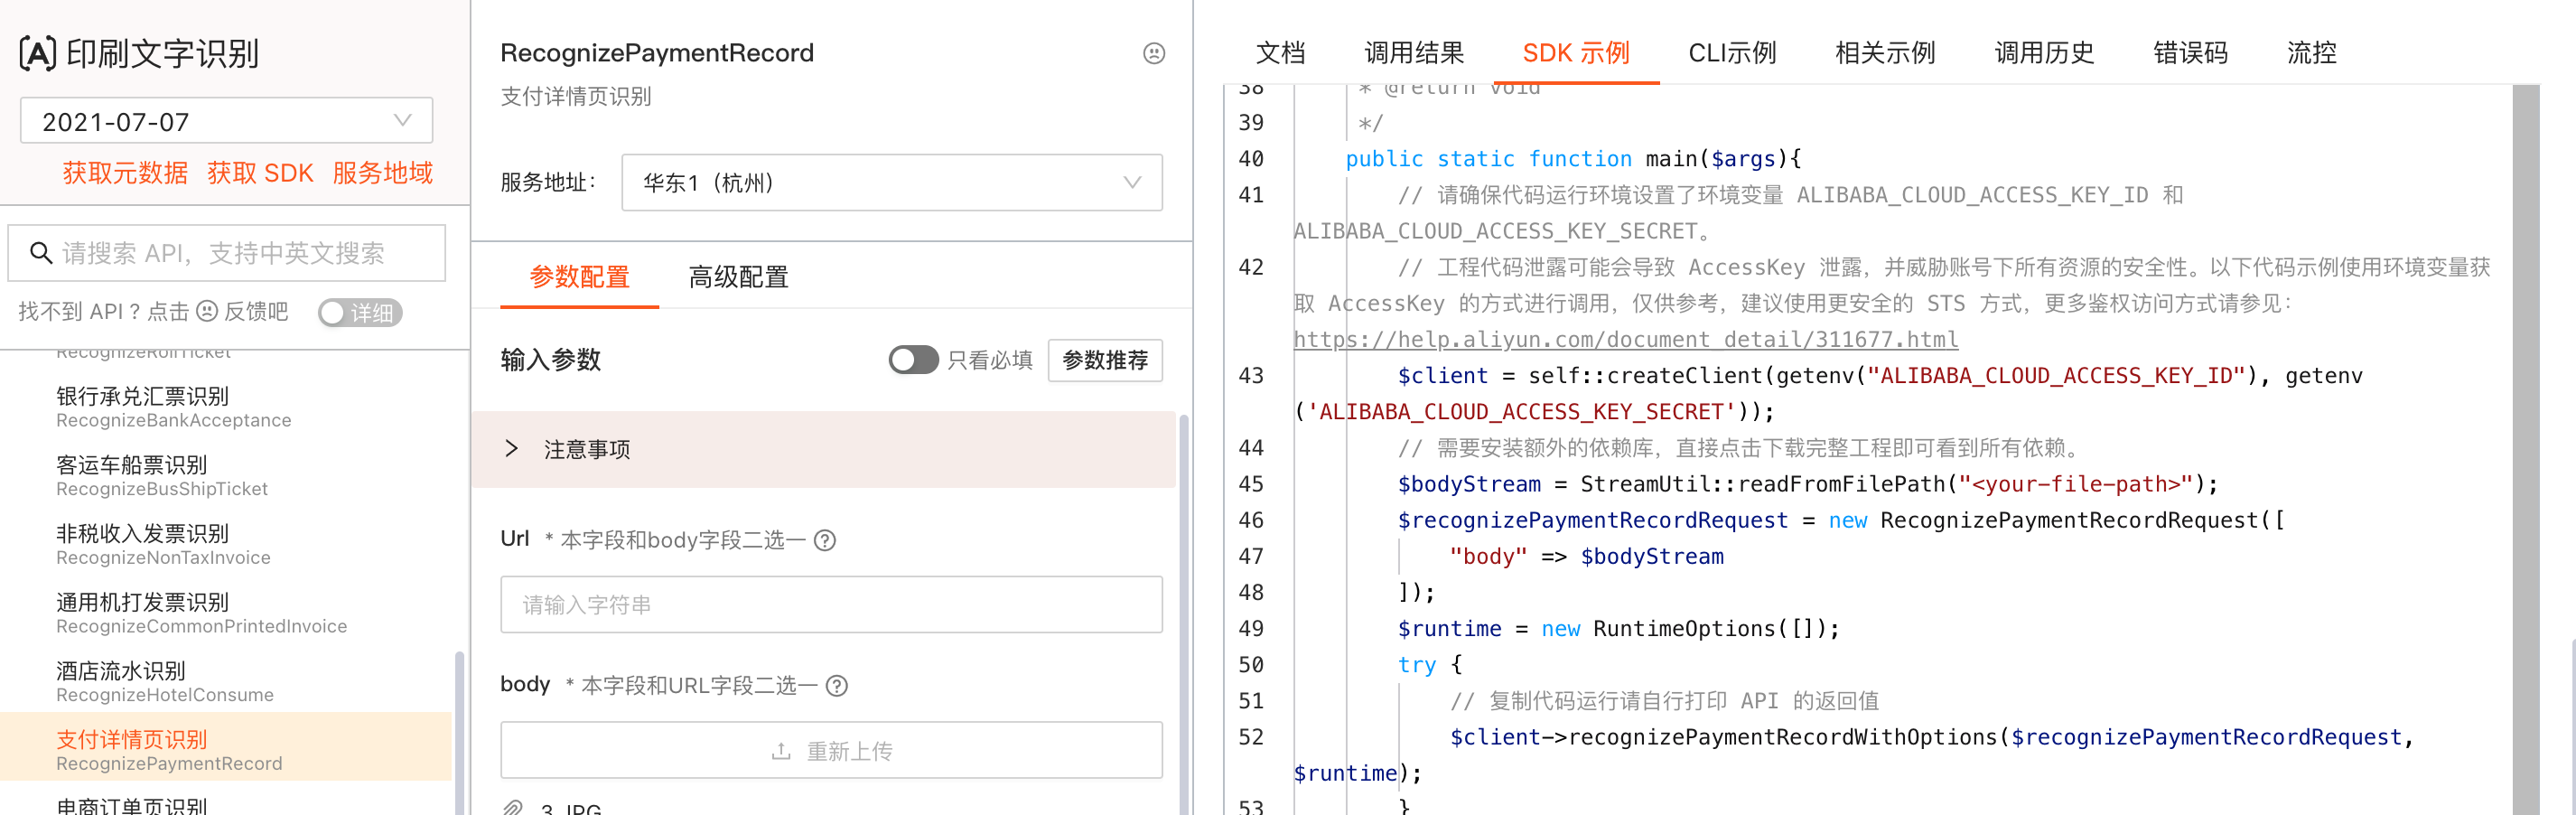Open the 调用历史 tab
The width and height of the screenshot is (2576, 815).
[x=2044, y=52]
